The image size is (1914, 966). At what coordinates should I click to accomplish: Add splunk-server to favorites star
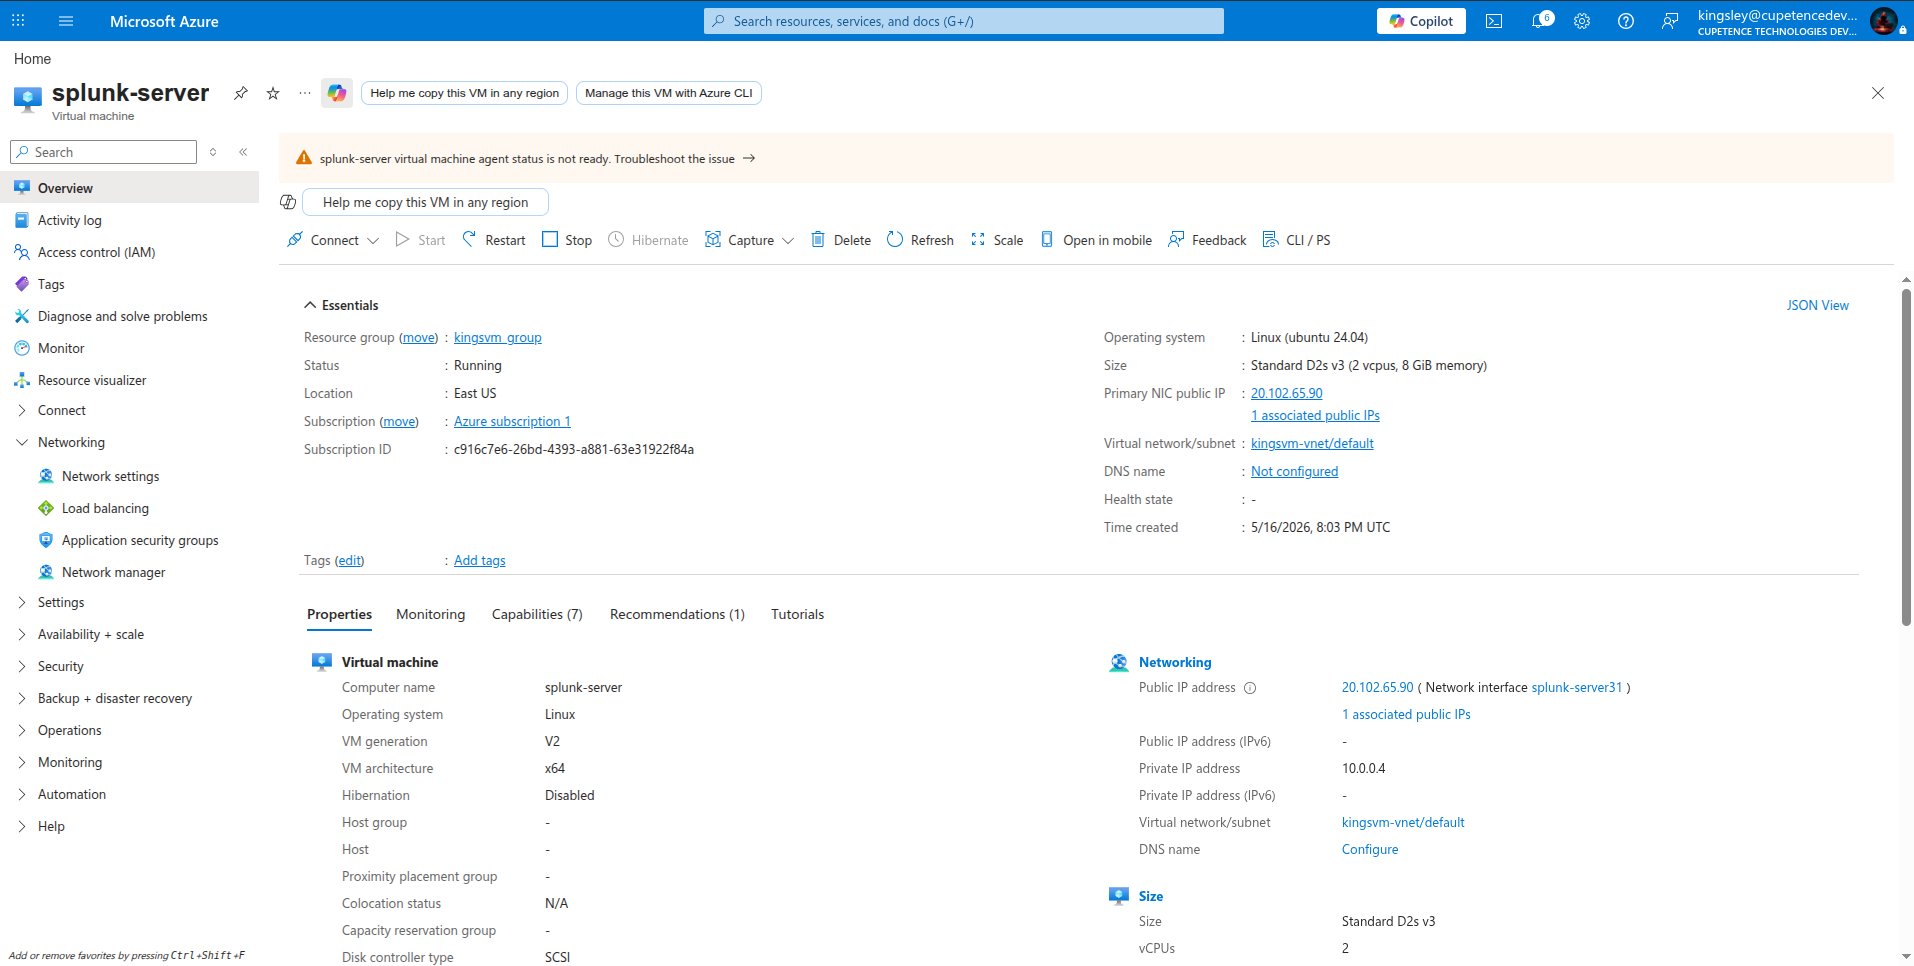[273, 93]
